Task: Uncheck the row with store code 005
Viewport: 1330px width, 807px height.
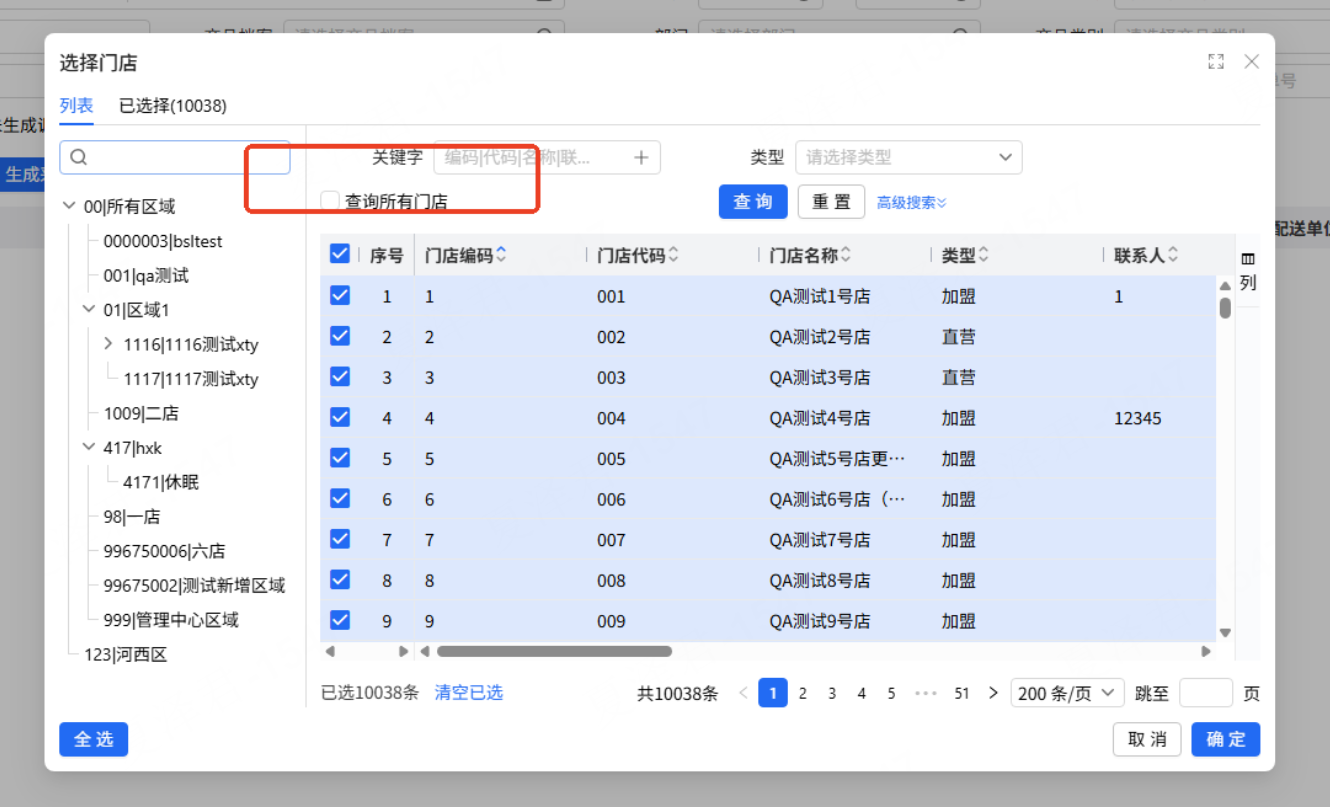Action: pos(340,457)
